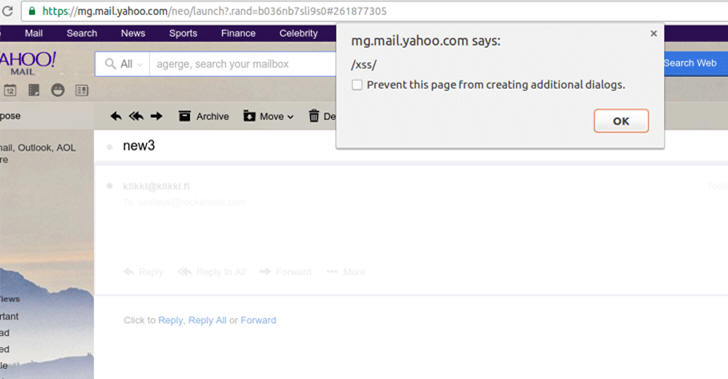Screen dimensions: 728x379
Task: Click the Gmail, Outlook, AOL sidebar link
Action: 38,148
